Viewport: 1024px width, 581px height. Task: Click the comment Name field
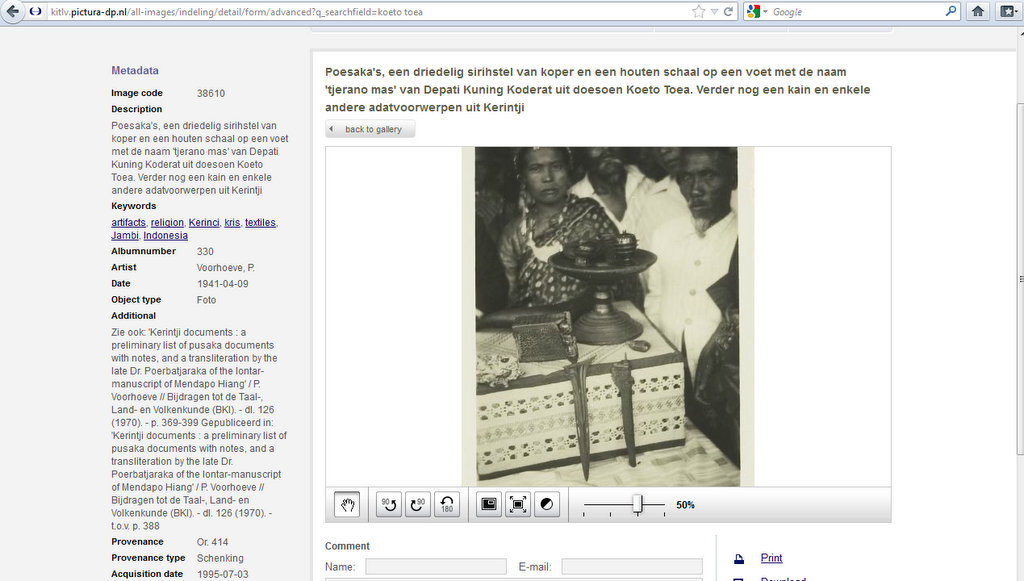[436, 567]
